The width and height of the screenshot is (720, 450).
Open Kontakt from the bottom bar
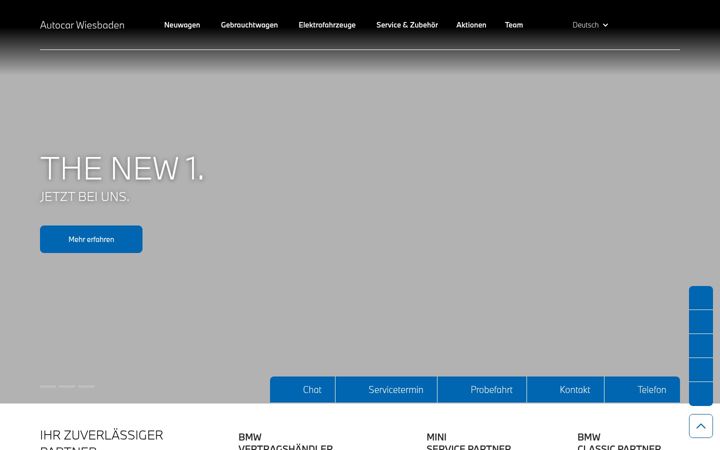coord(566,390)
